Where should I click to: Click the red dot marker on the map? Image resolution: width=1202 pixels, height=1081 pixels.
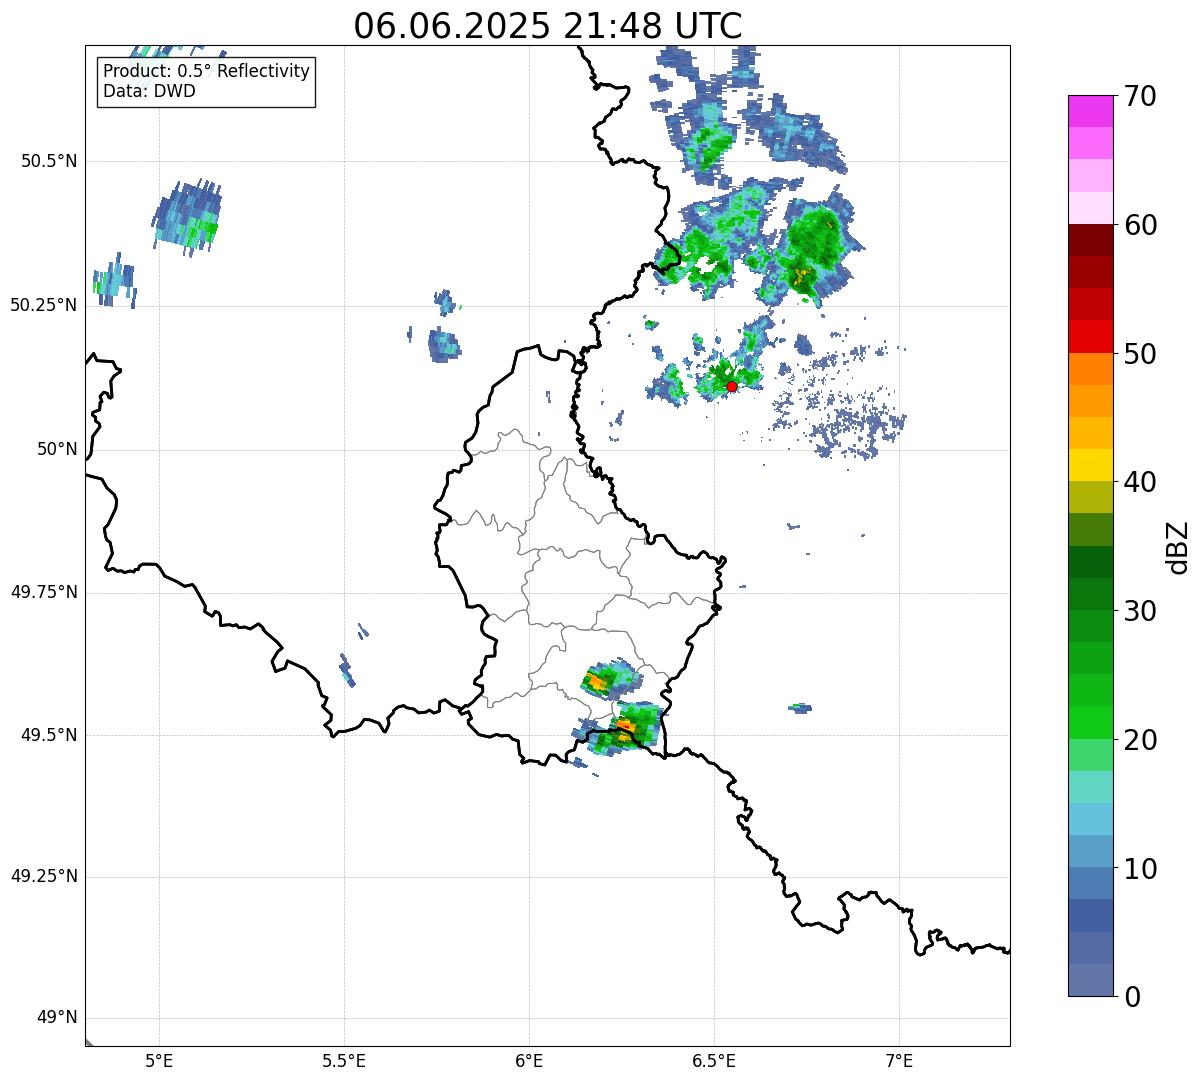[732, 386]
